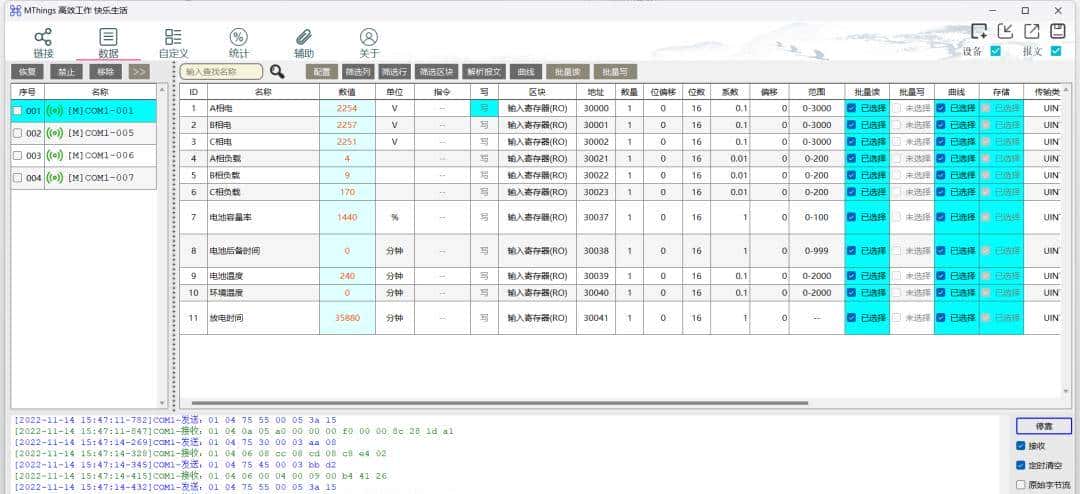Click the 写 write cell for 放电时间
Screen dimensions: 1080x494
tap(484, 318)
